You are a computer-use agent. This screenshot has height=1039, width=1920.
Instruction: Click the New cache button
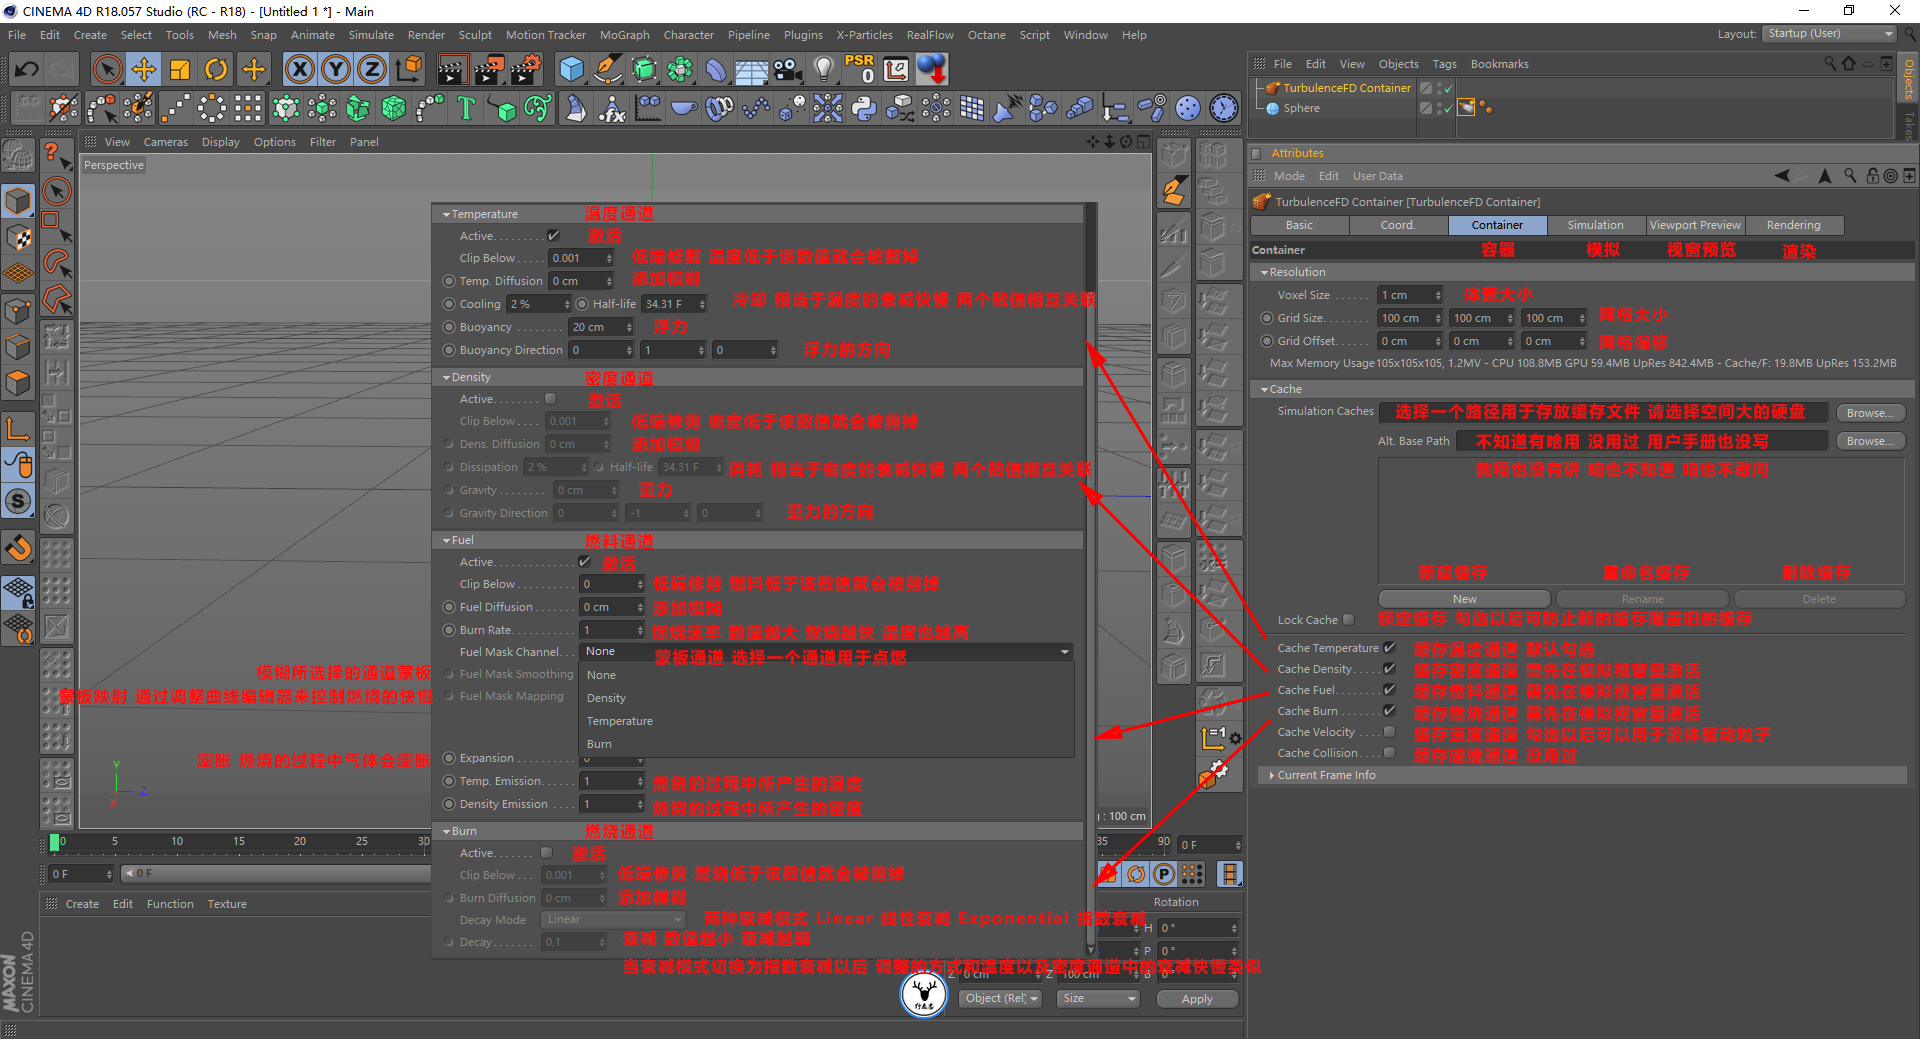(x=1464, y=599)
